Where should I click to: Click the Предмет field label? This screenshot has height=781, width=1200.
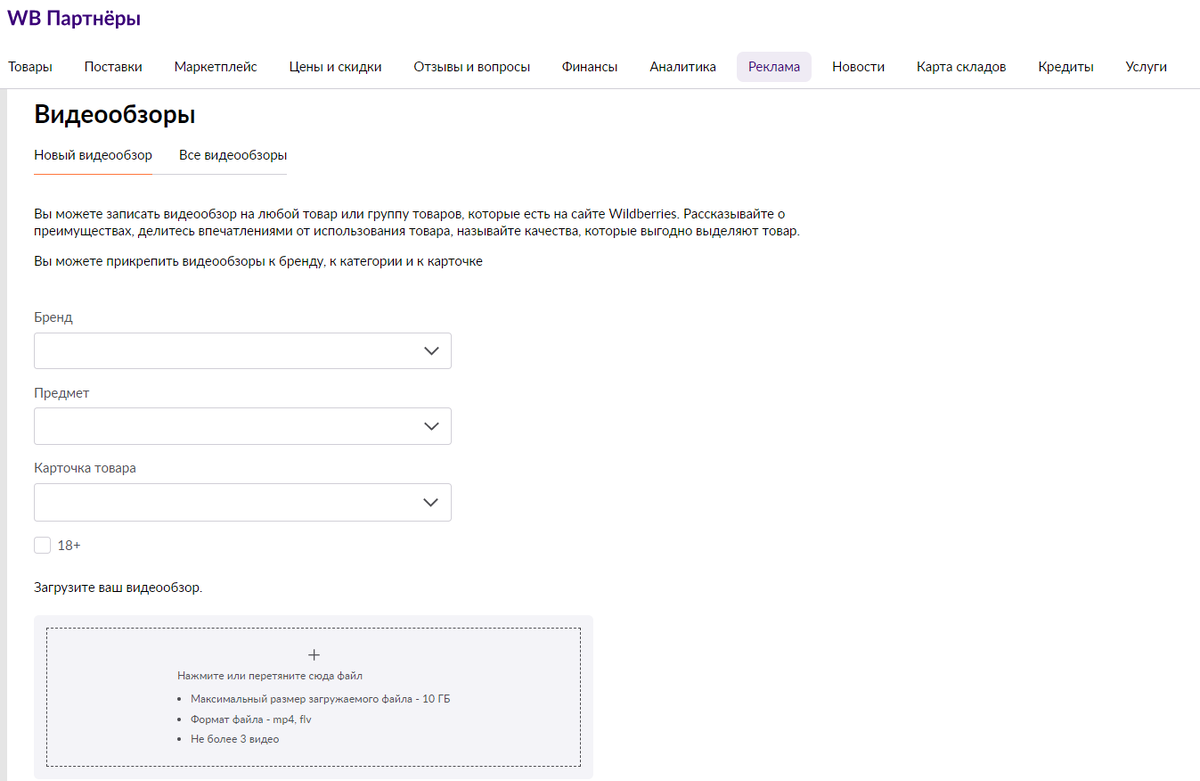[x=62, y=393]
